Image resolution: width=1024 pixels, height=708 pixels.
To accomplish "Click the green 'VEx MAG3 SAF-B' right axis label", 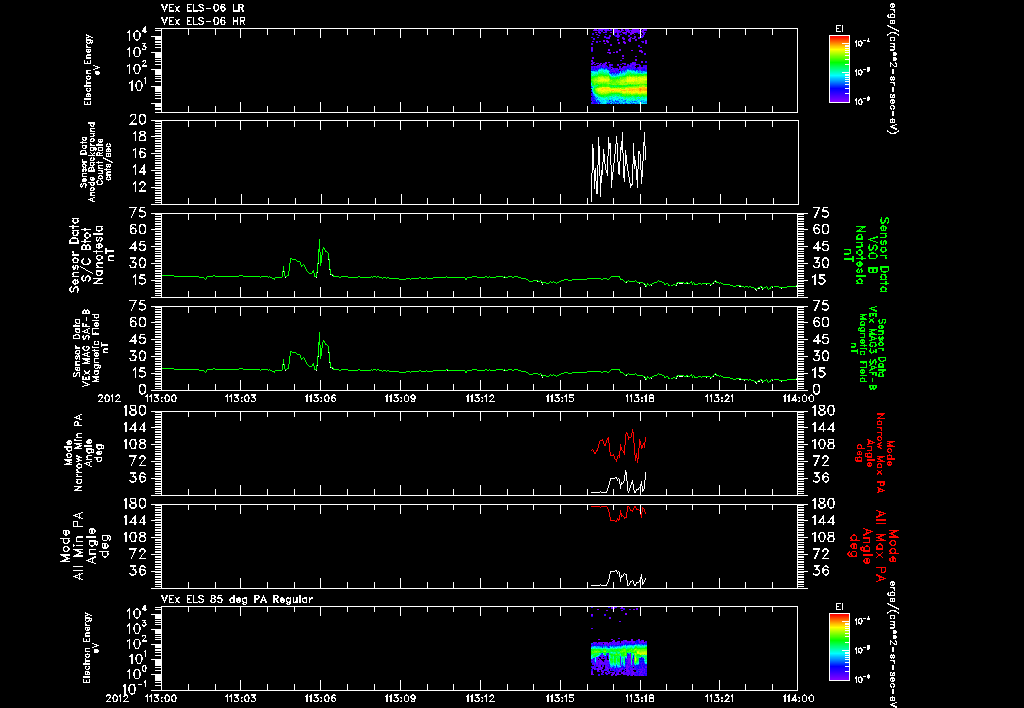I will pos(867,348).
